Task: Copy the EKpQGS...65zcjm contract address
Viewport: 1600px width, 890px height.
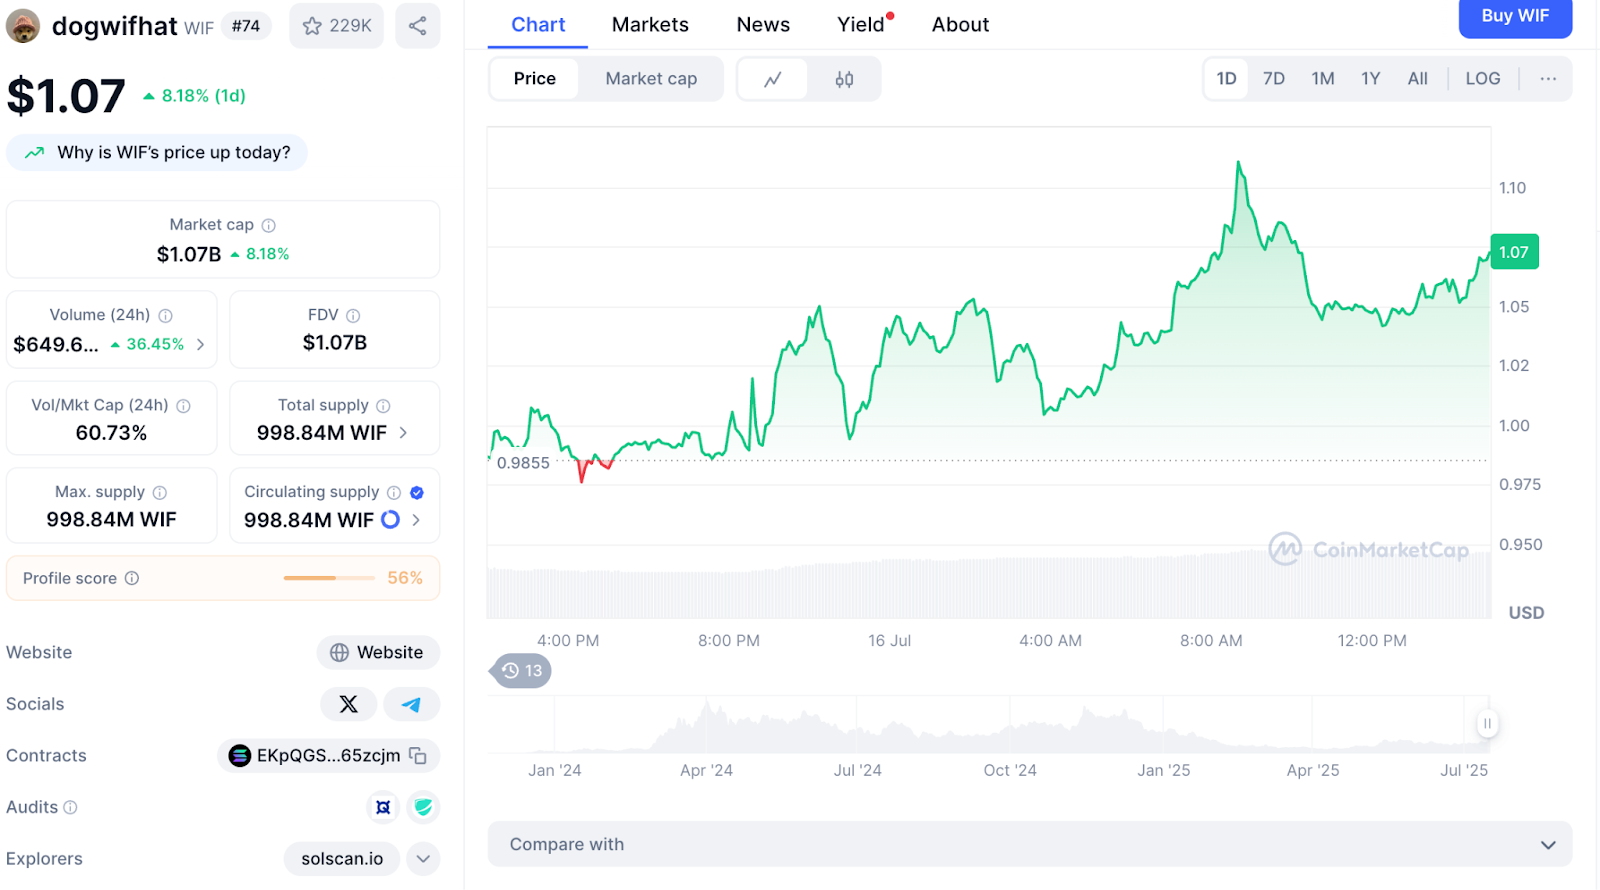Action: (418, 756)
